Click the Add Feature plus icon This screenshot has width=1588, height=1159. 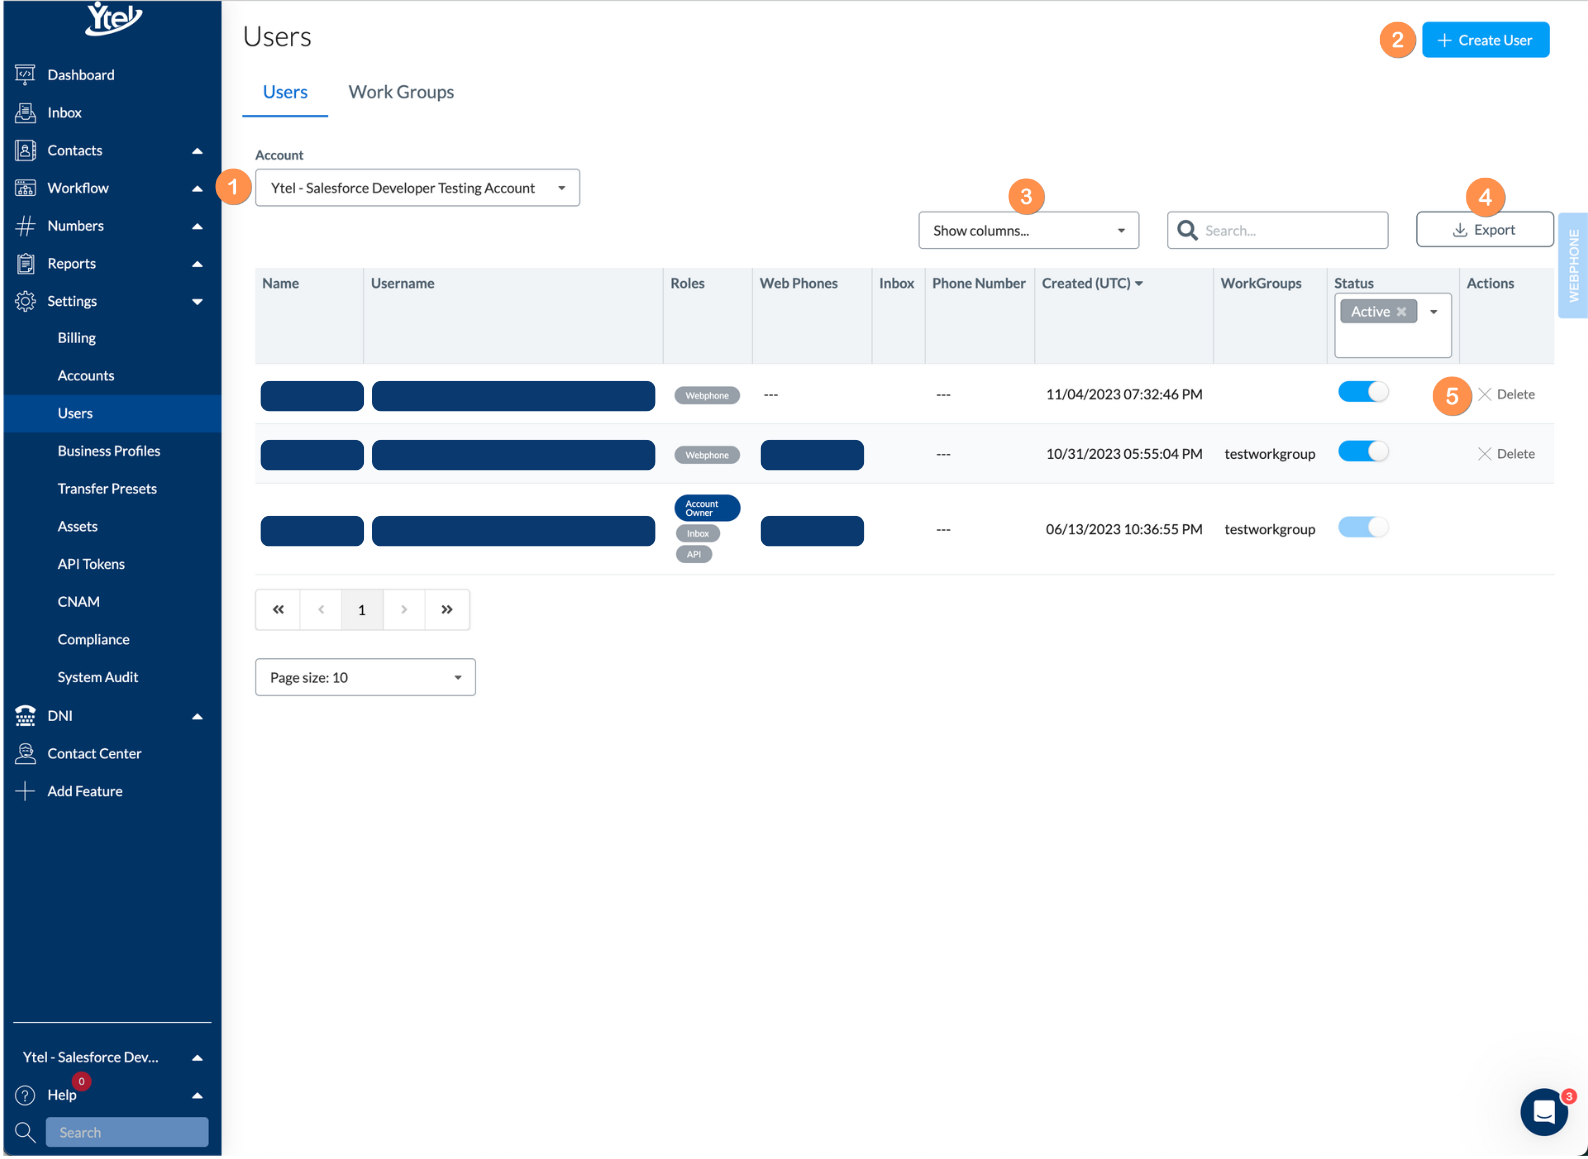click(x=25, y=791)
